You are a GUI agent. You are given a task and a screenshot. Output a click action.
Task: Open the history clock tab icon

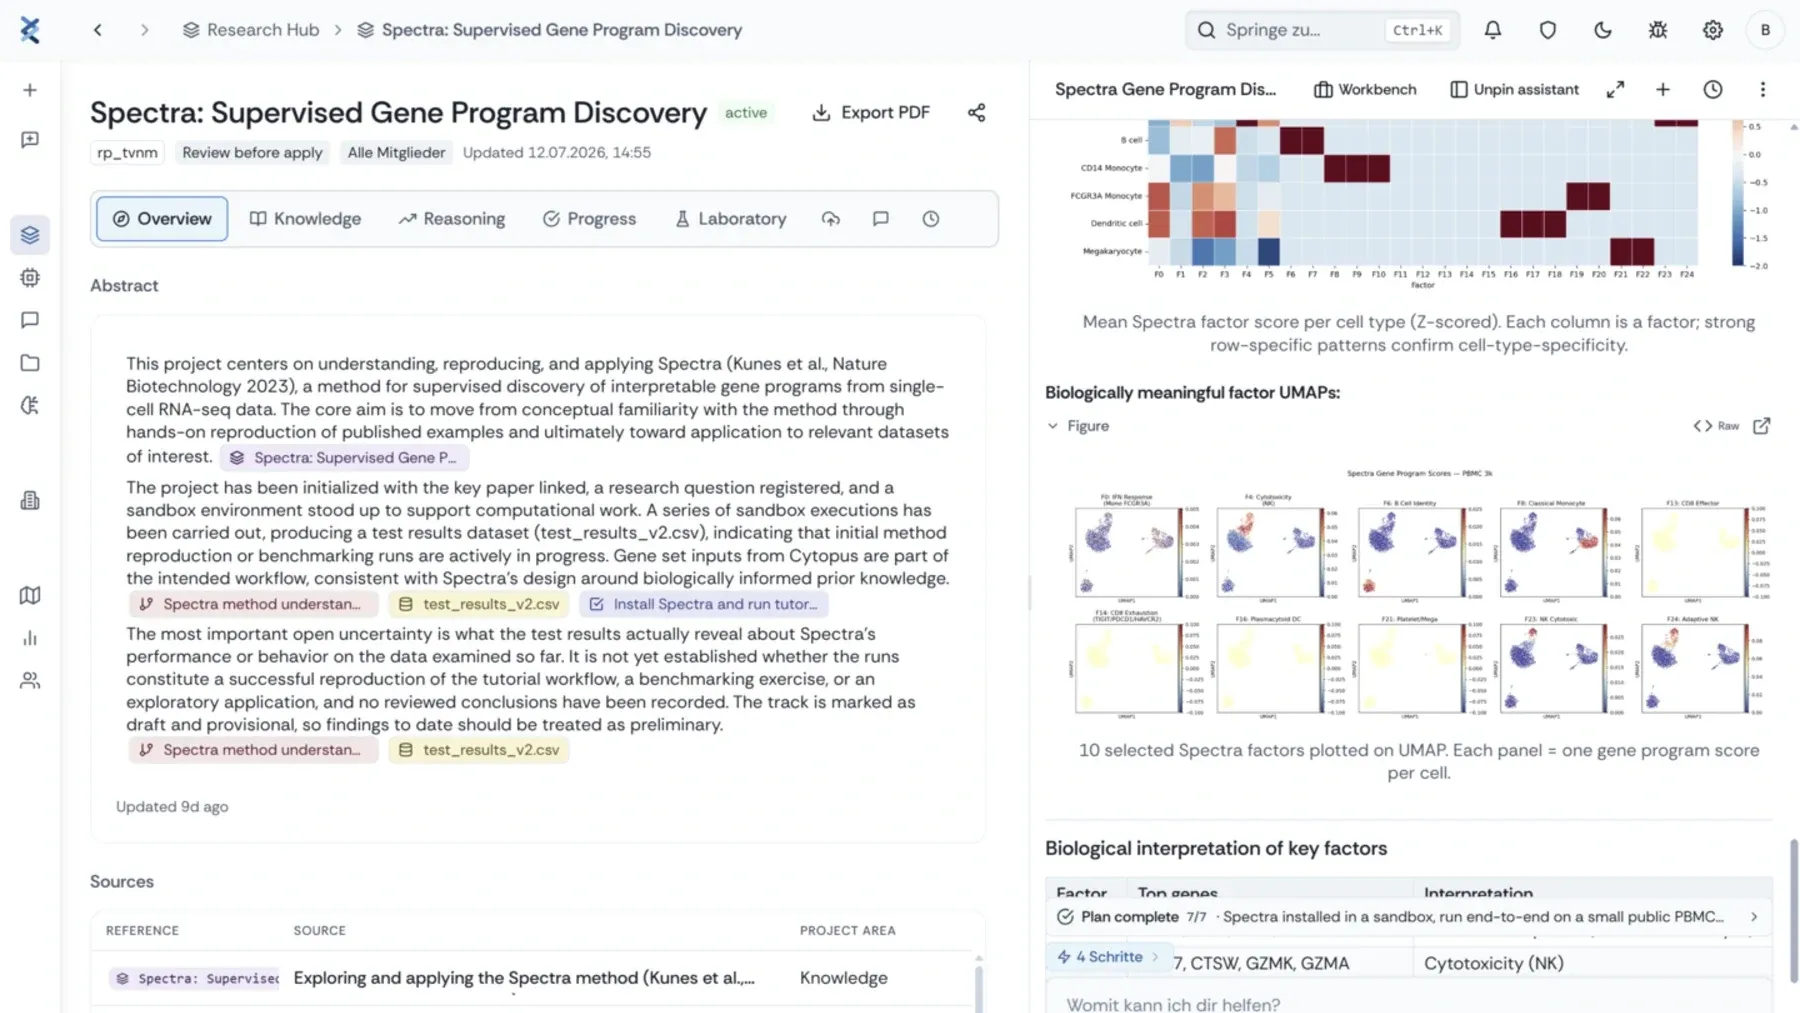pos(931,219)
